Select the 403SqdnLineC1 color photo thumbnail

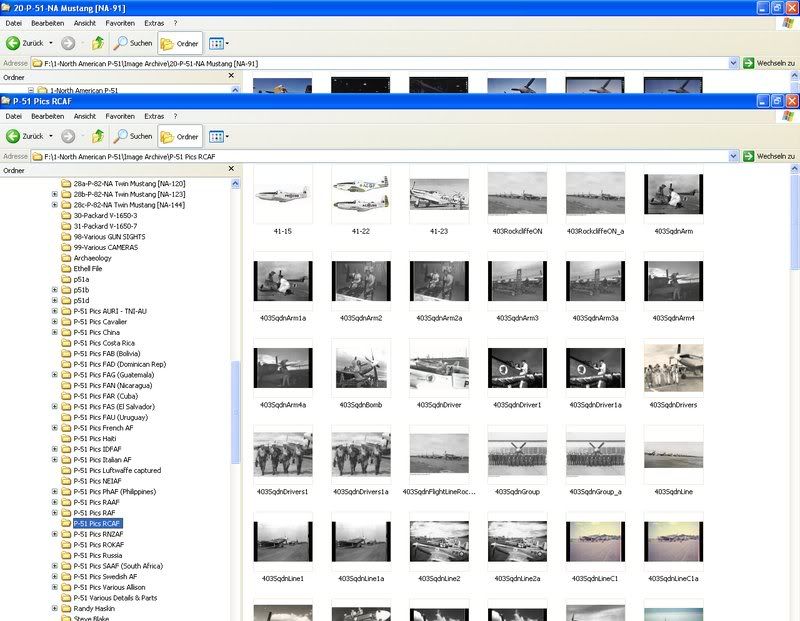pos(595,541)
